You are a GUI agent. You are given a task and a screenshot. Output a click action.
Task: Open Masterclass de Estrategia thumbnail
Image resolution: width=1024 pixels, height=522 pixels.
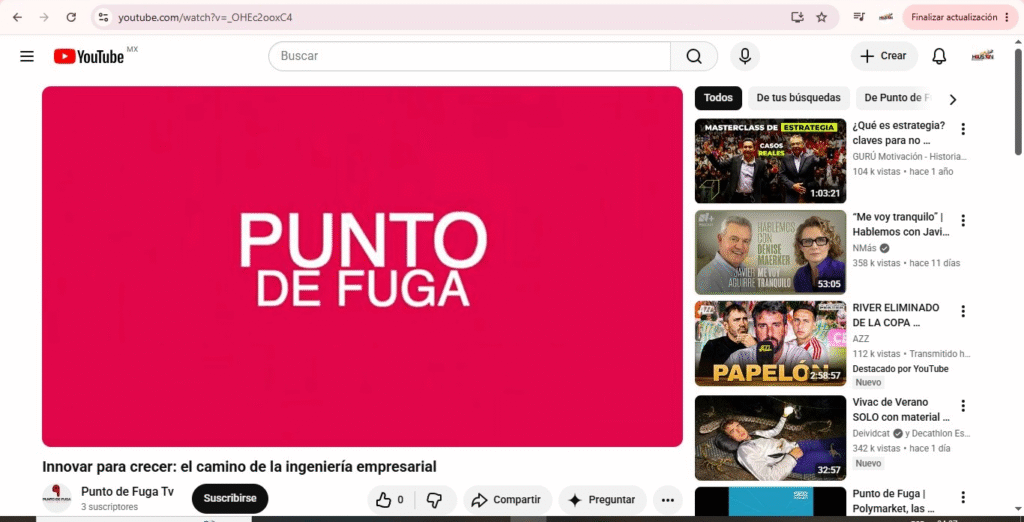(x=771, y=161)
